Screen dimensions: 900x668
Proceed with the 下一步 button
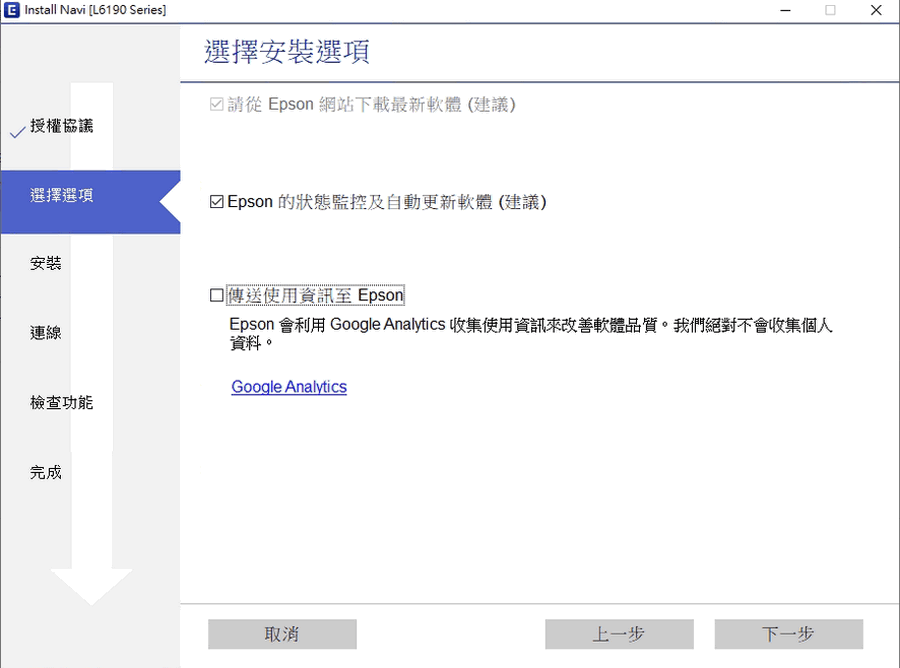coord(788,634)
